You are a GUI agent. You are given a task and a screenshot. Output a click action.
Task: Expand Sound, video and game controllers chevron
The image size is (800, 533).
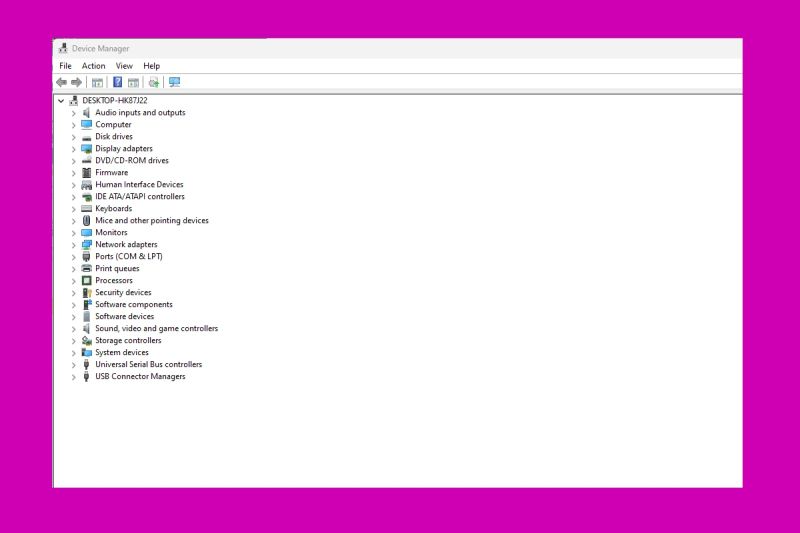tap(73, 328)
